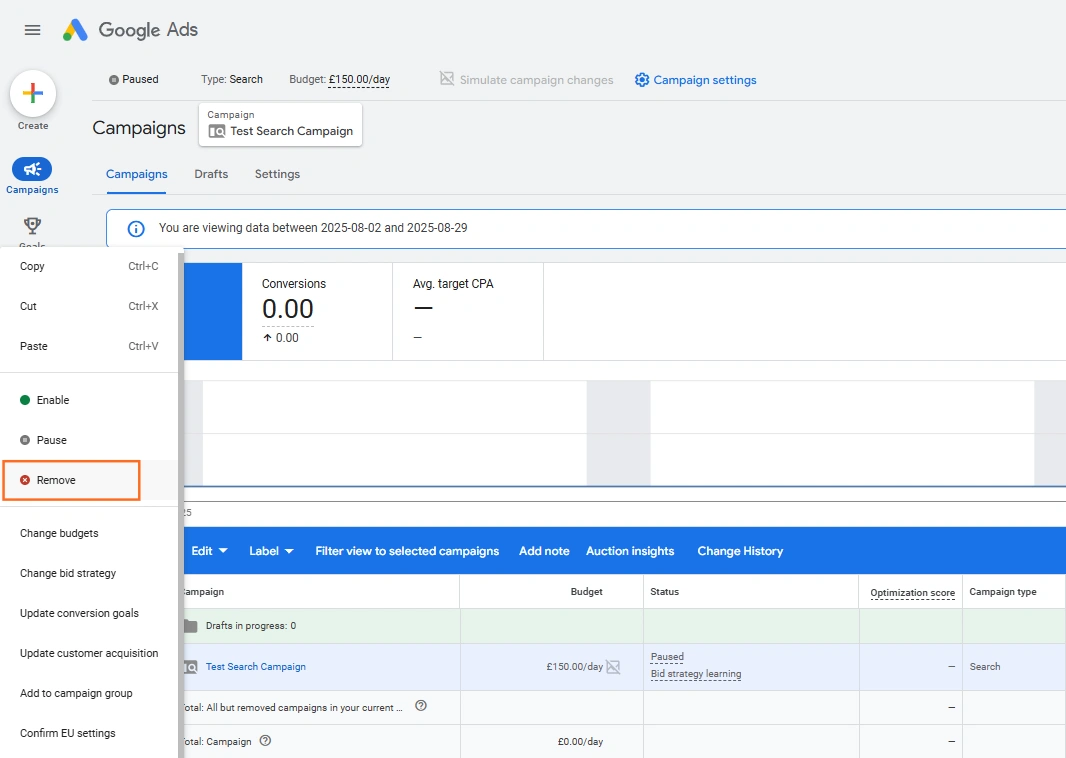Select the Avg. target CPA metric card
Viewport: 1066px width, 758px height.
coord(468,311)
